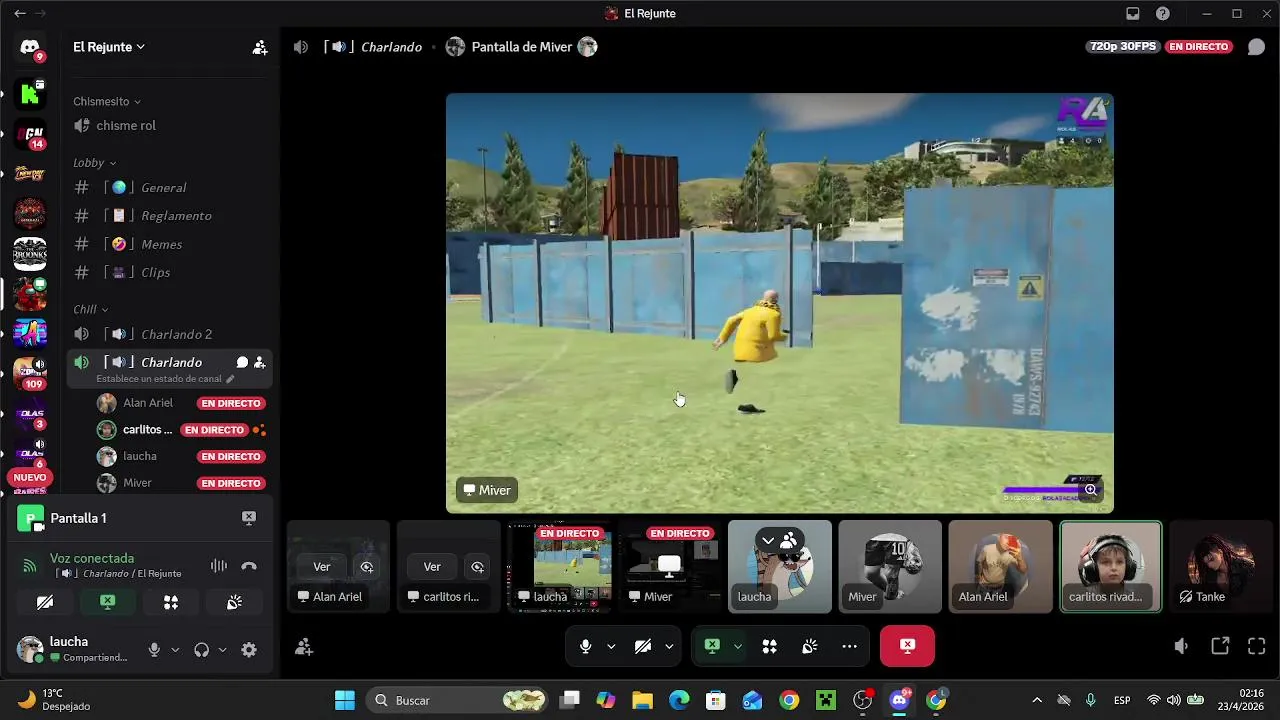Screen dimensions: 1280x720
Task: Select Tanke participant tile
Action: click(1222, 566)
